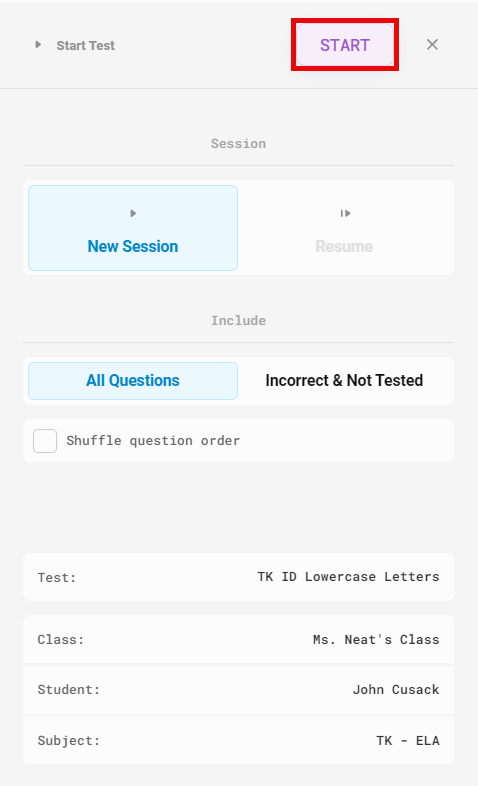Click the Class row Ms. Neat's Class

[238, 640]
